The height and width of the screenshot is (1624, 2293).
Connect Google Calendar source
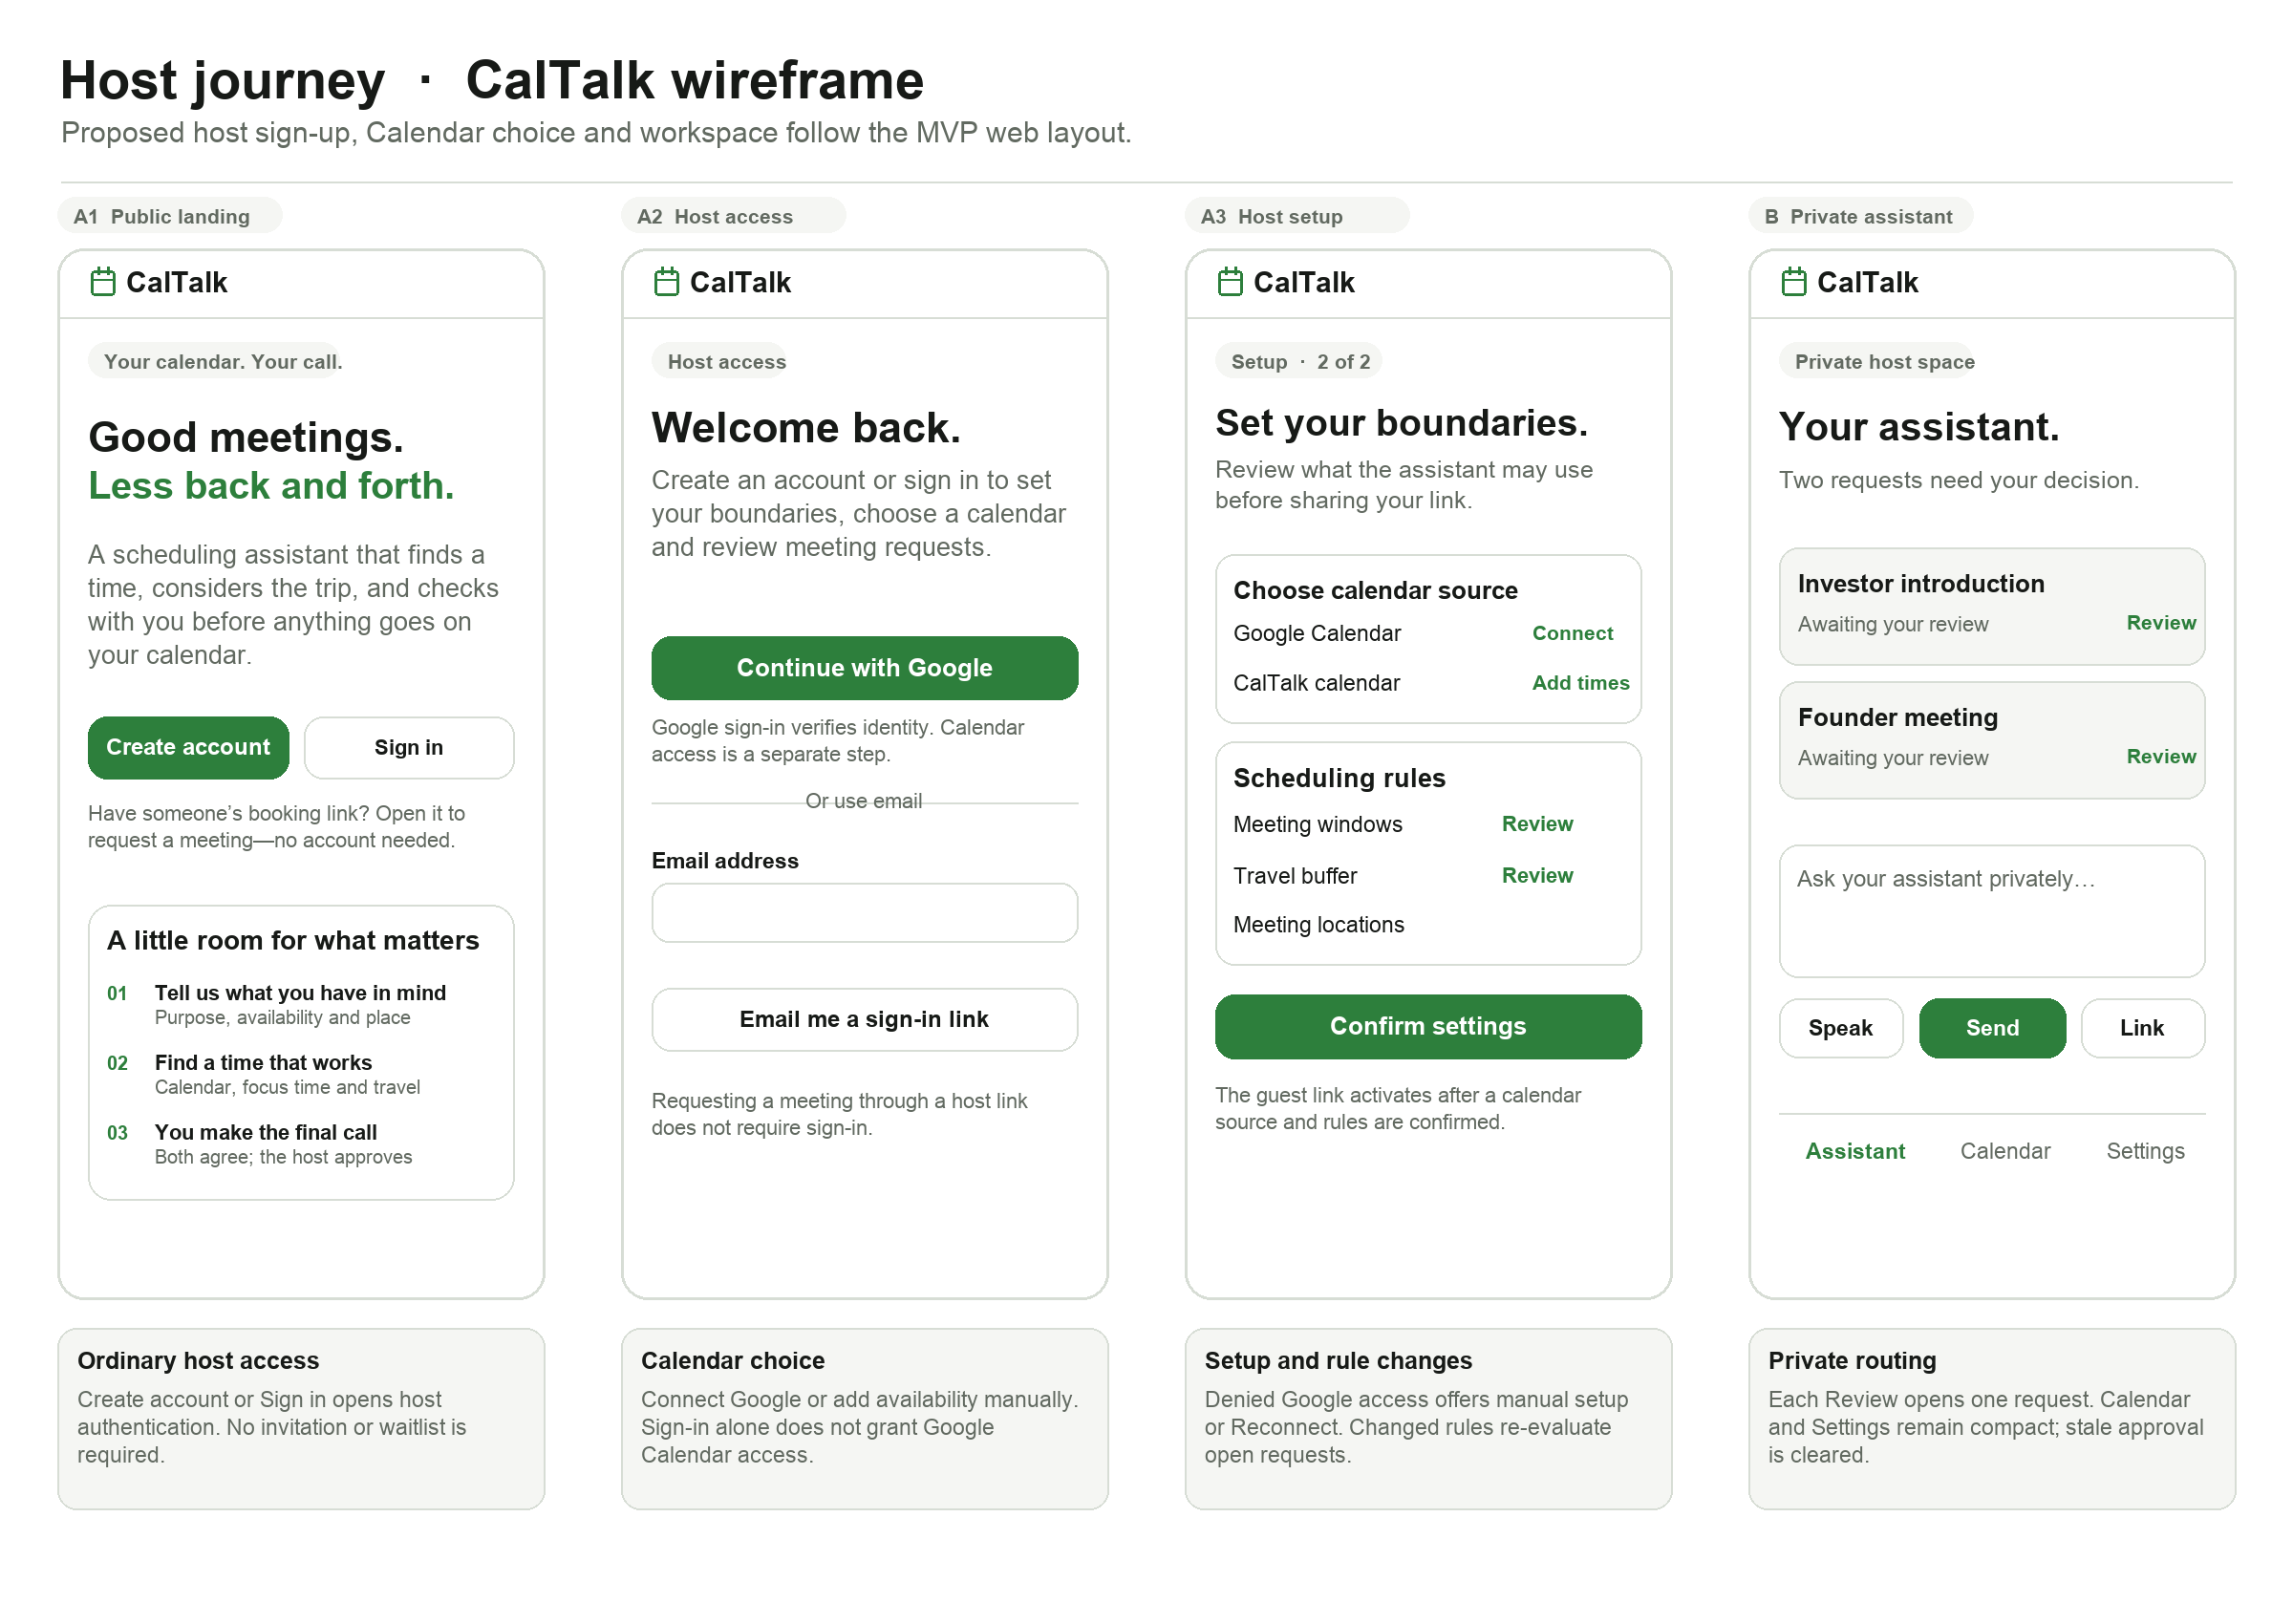click(x=1571, y=633)
